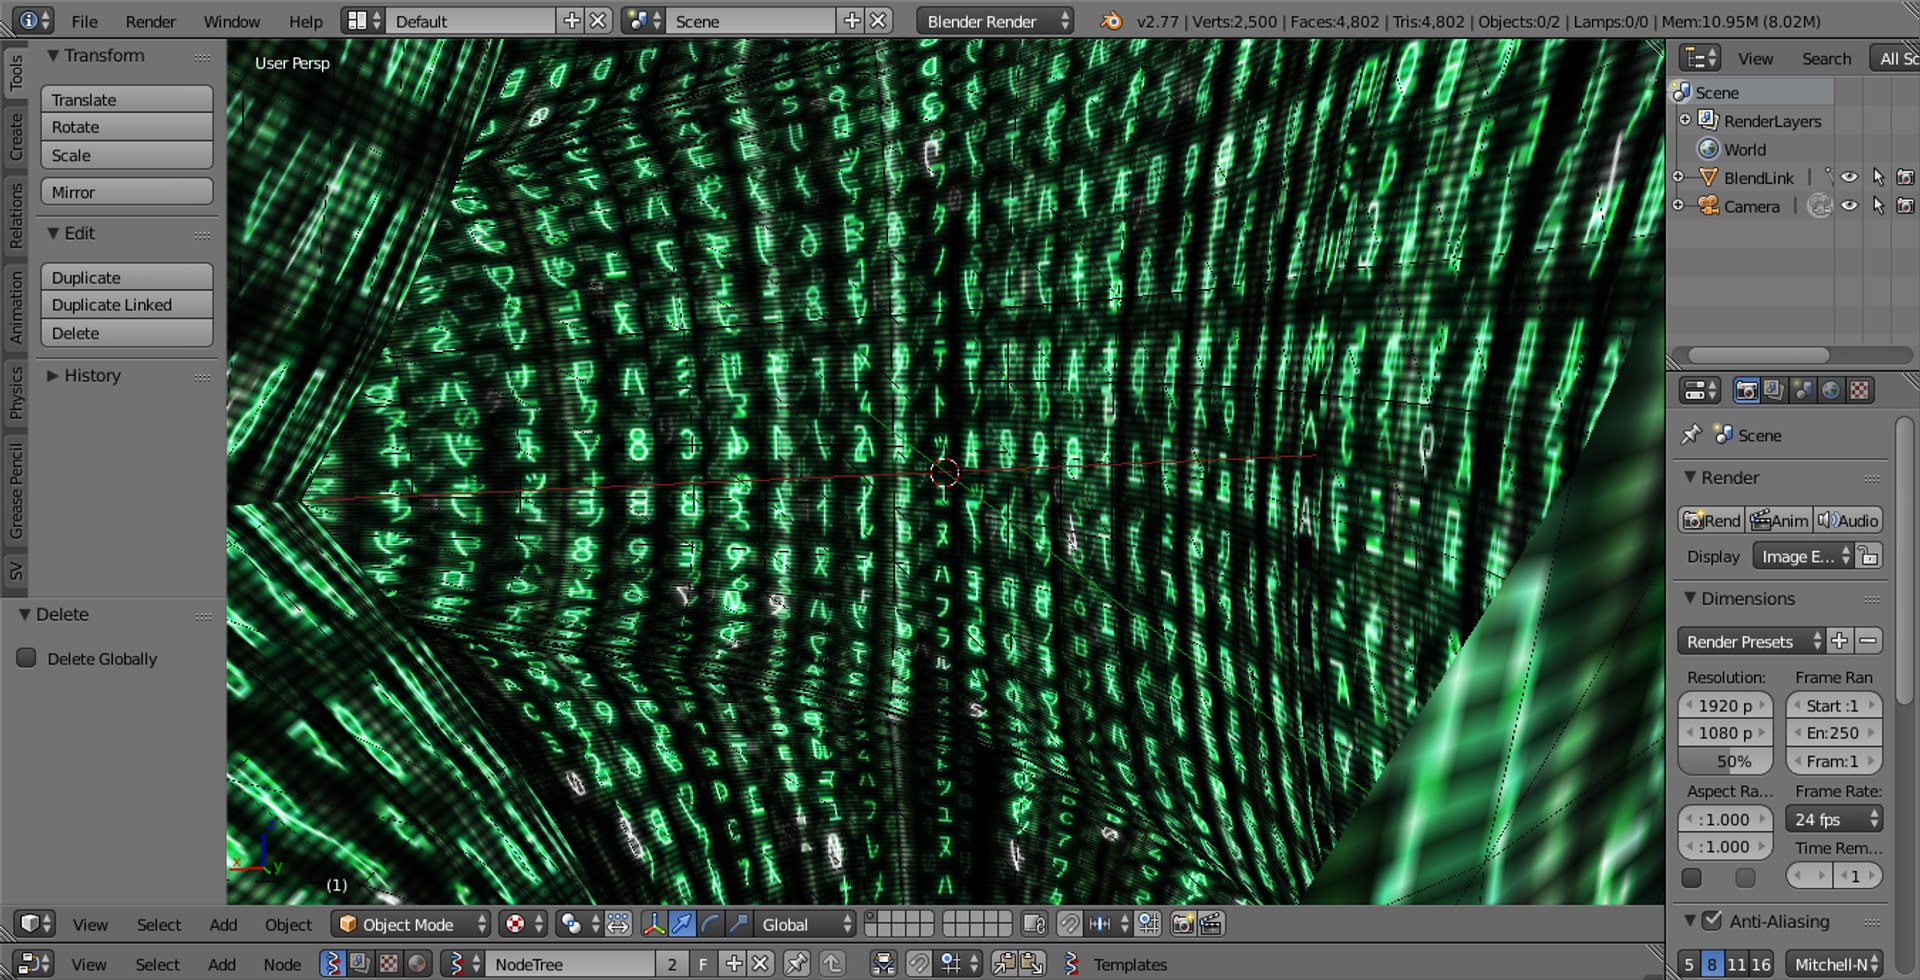Viewport: 1920px width, 980px height.
Task: Expand the BlendLink tree item
Action: click(x=1679, y=178)
